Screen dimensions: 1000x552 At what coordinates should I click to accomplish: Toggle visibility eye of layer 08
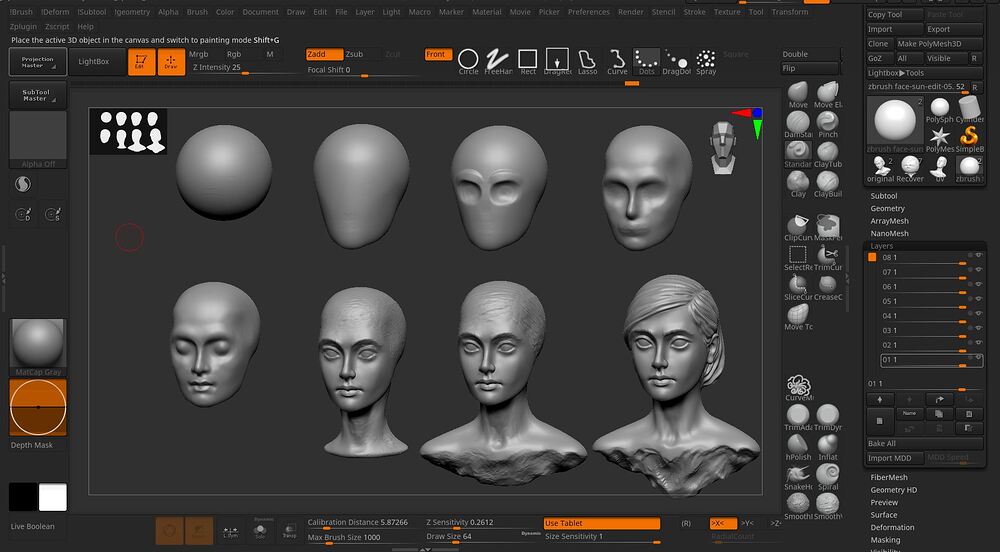(x=980, y=255)
